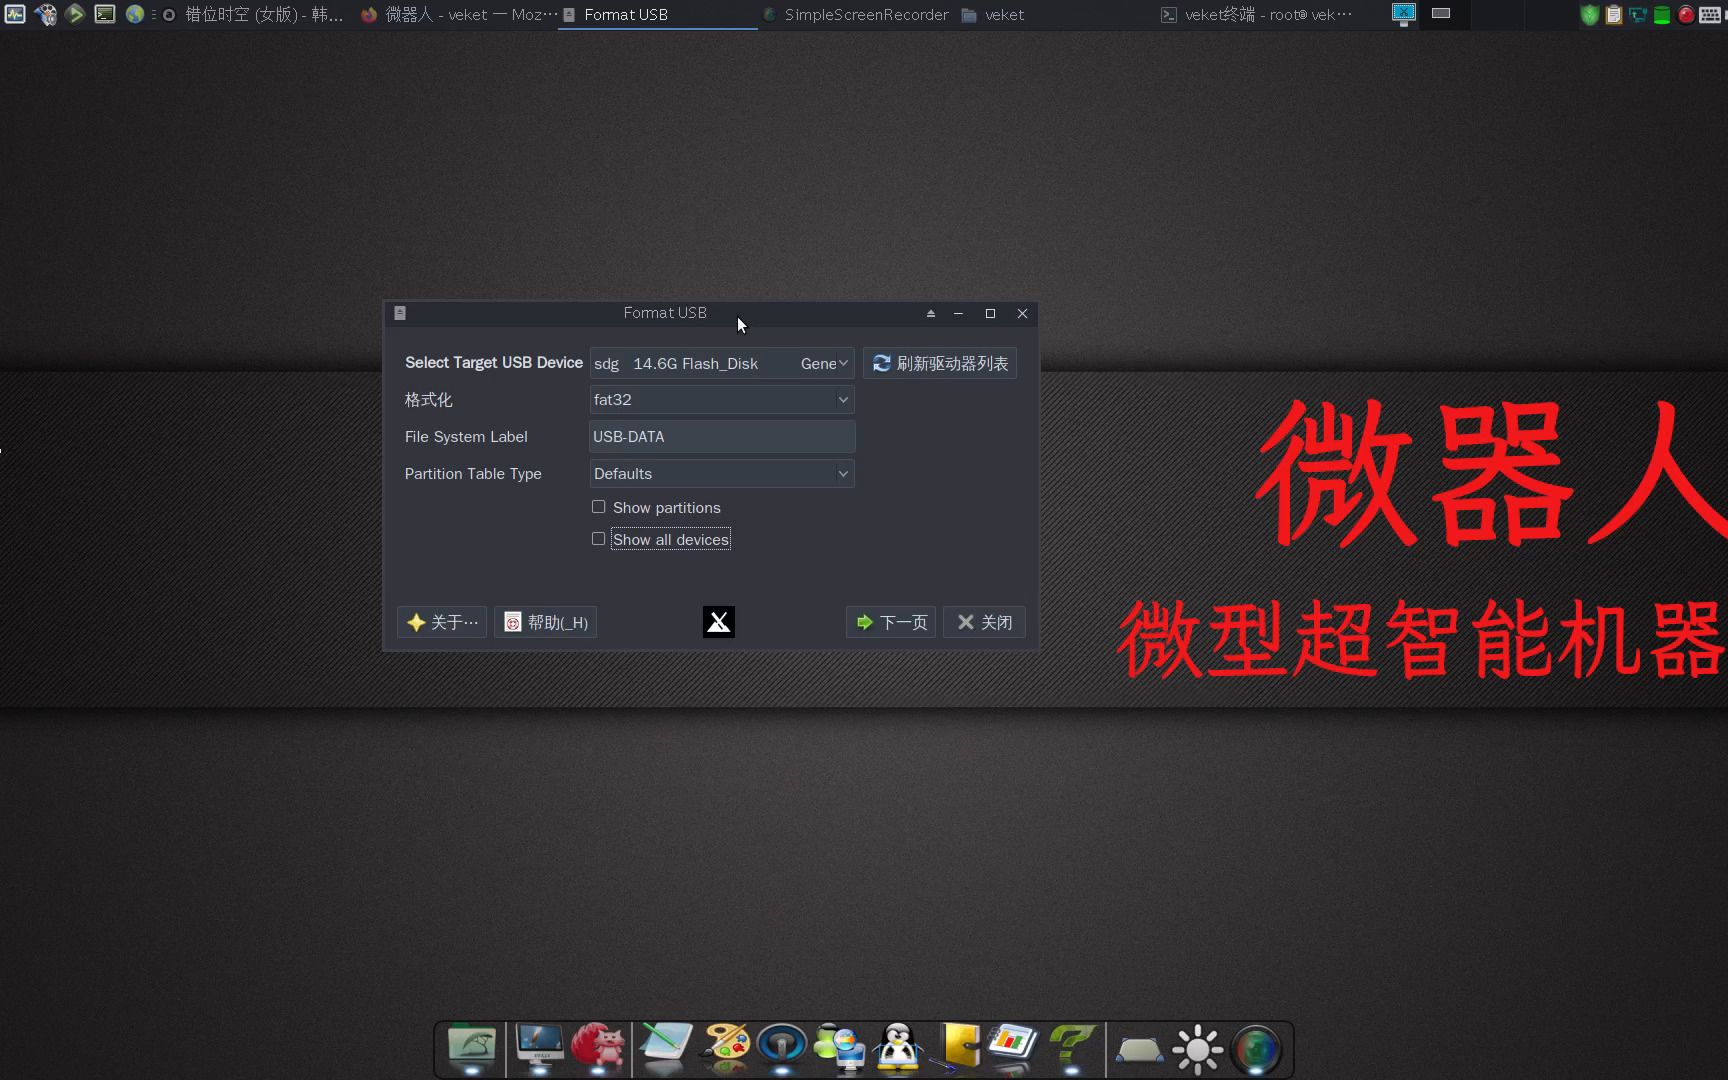1728x1080 pixels.
Task: Click the camera lens icon in the dock
Action: [1256, 1049]
